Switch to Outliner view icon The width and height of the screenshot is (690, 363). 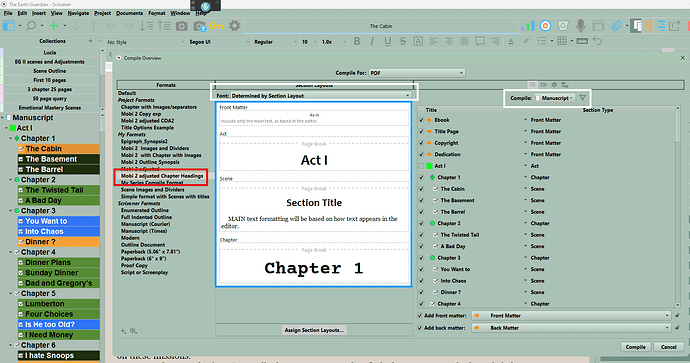(x=661, y=26)
